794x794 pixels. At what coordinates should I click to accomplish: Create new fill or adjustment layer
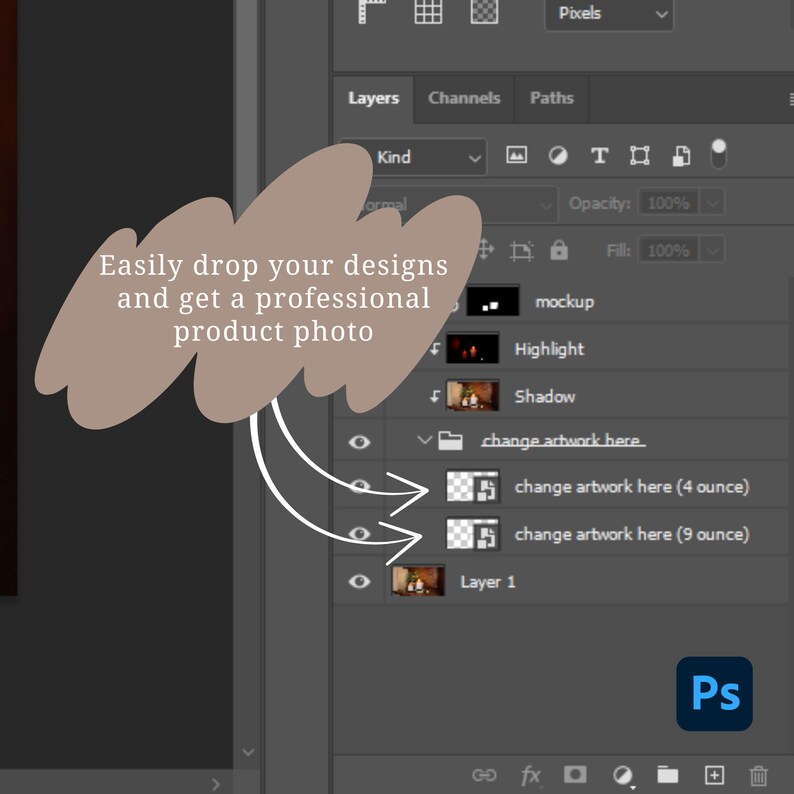pos(622,775)
